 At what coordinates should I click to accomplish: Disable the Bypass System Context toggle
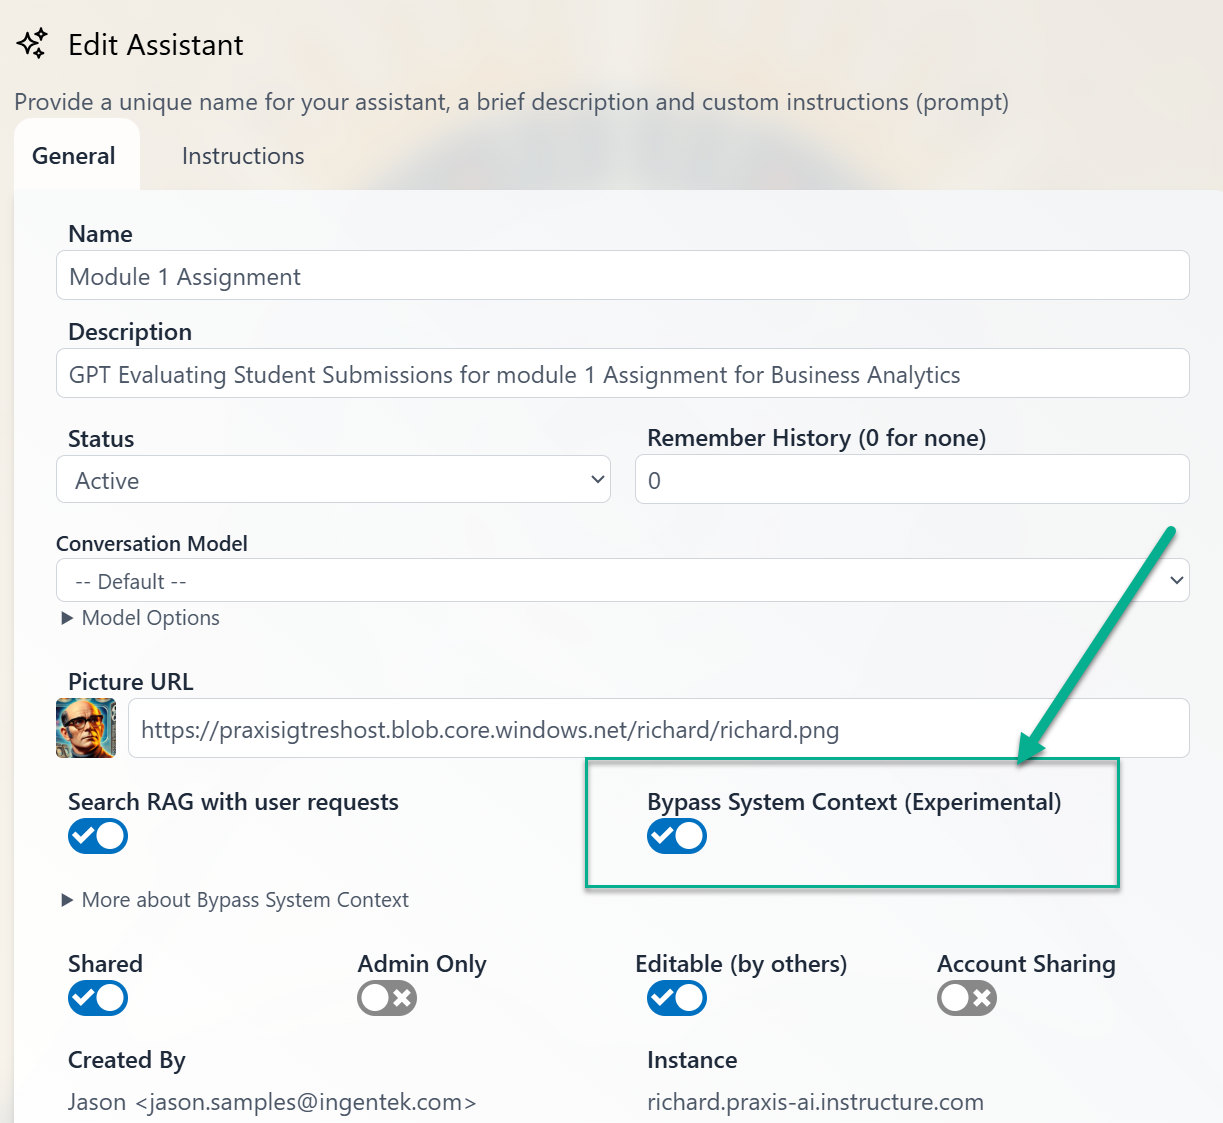(676, 836)
